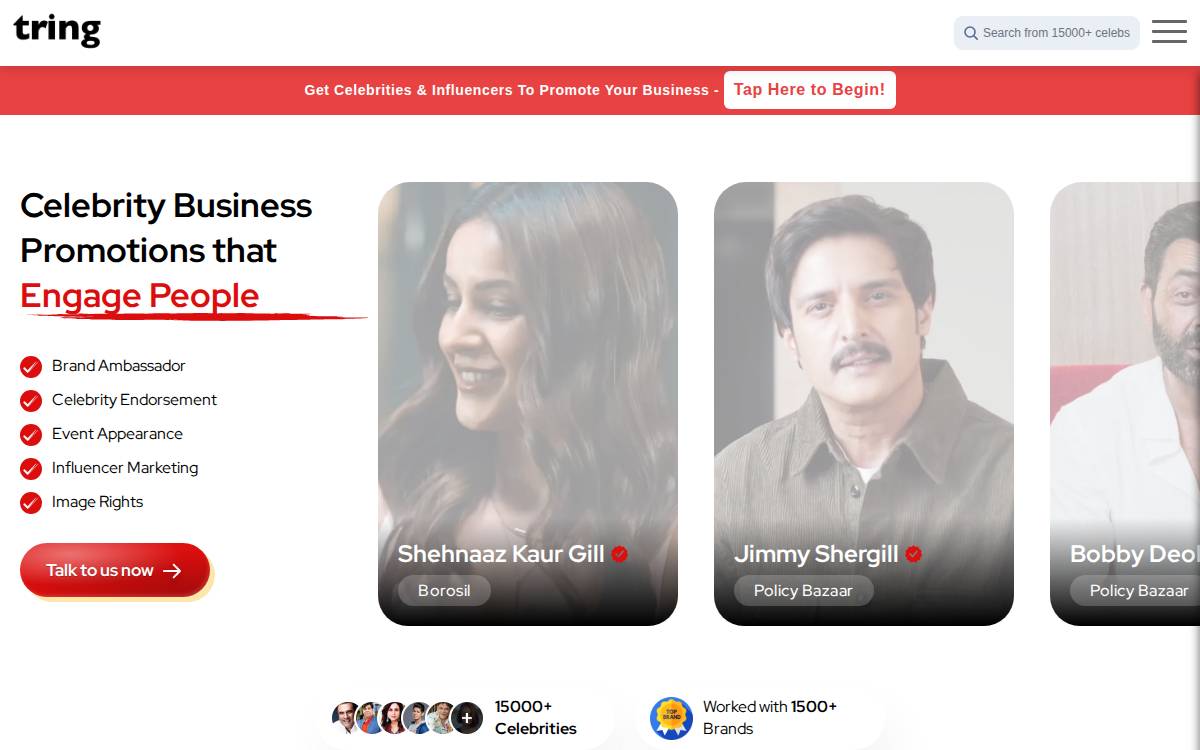Open the Bobby Deol celebrity card
The height and width of the screenshot is (750, 1200).
click(1125, 404)
